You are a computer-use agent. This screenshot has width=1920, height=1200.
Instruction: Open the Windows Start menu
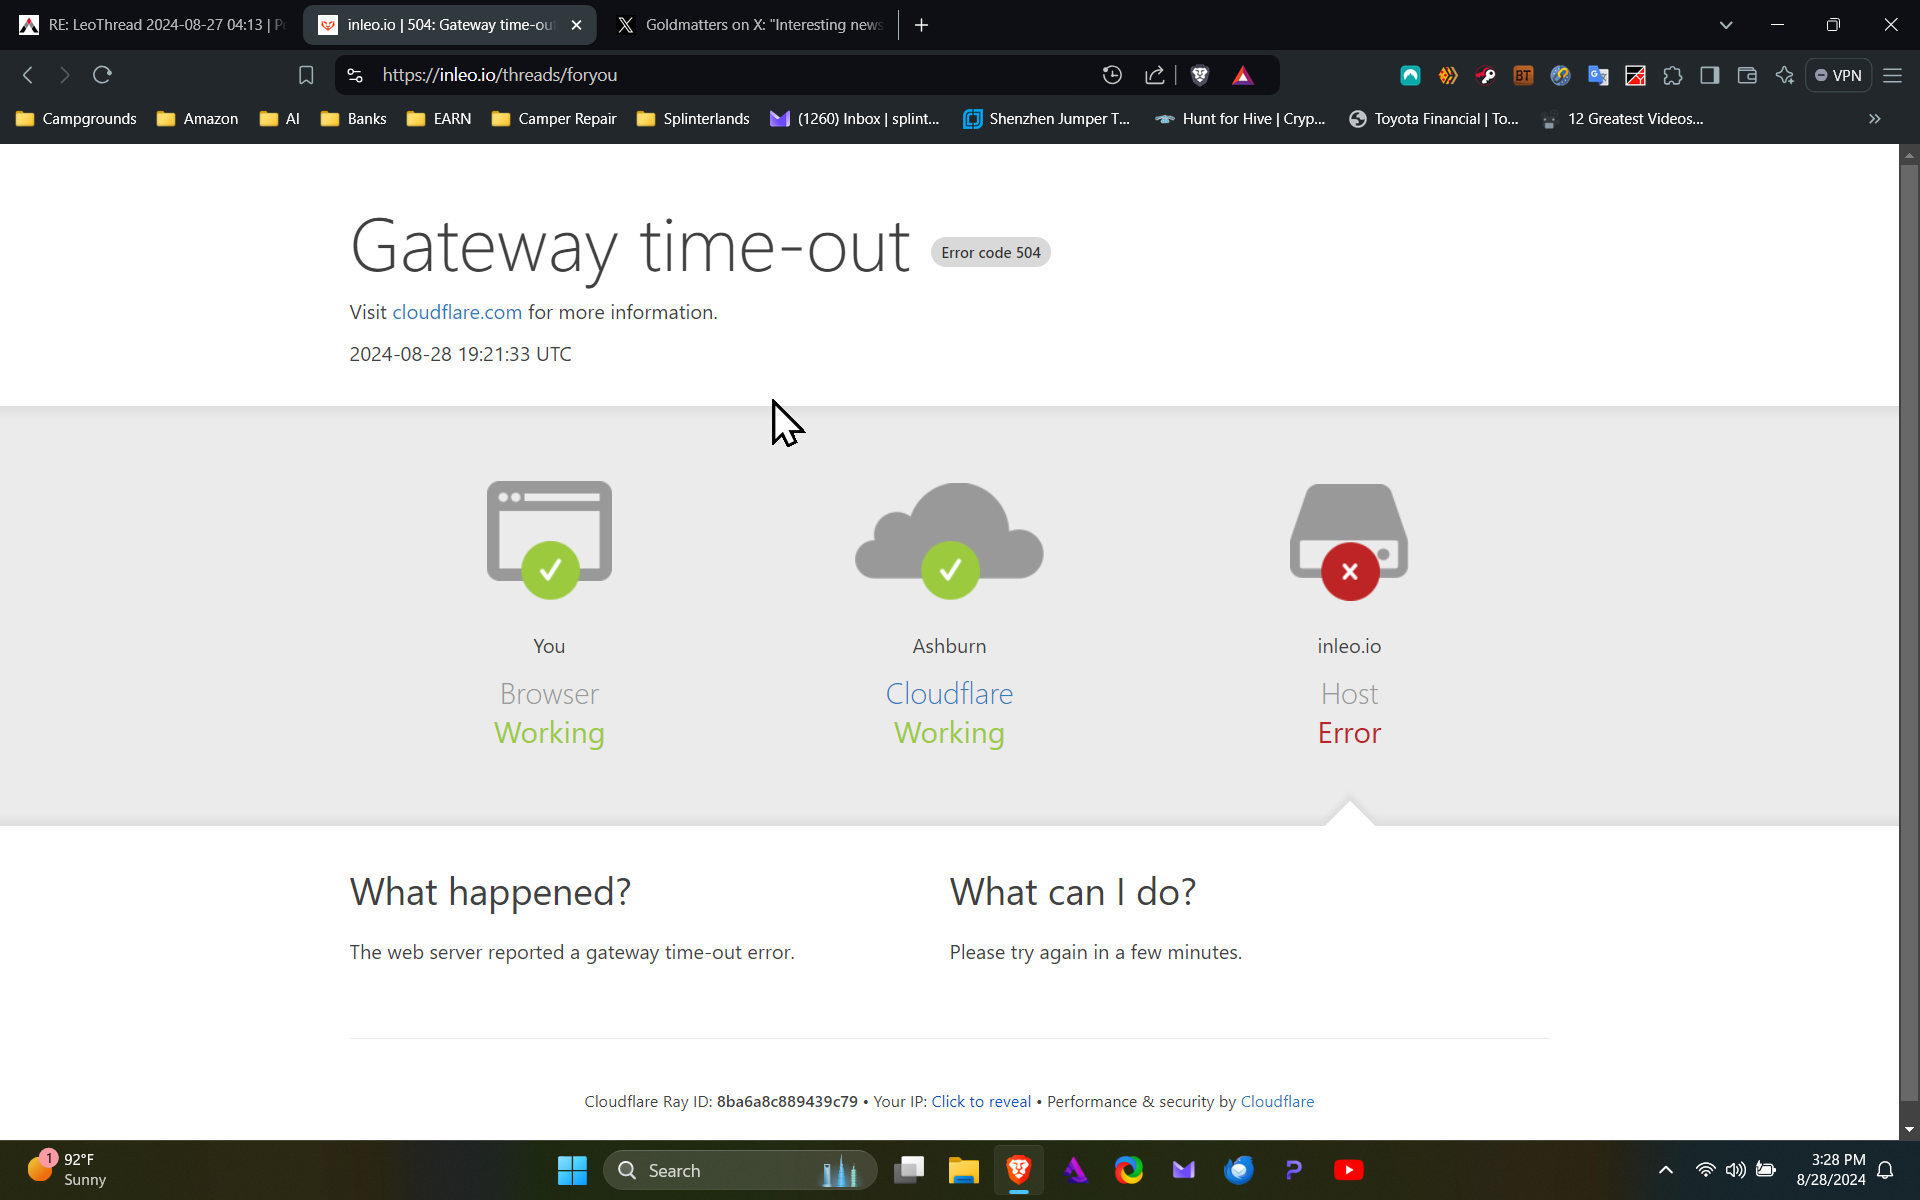(x=572, y=1170)
